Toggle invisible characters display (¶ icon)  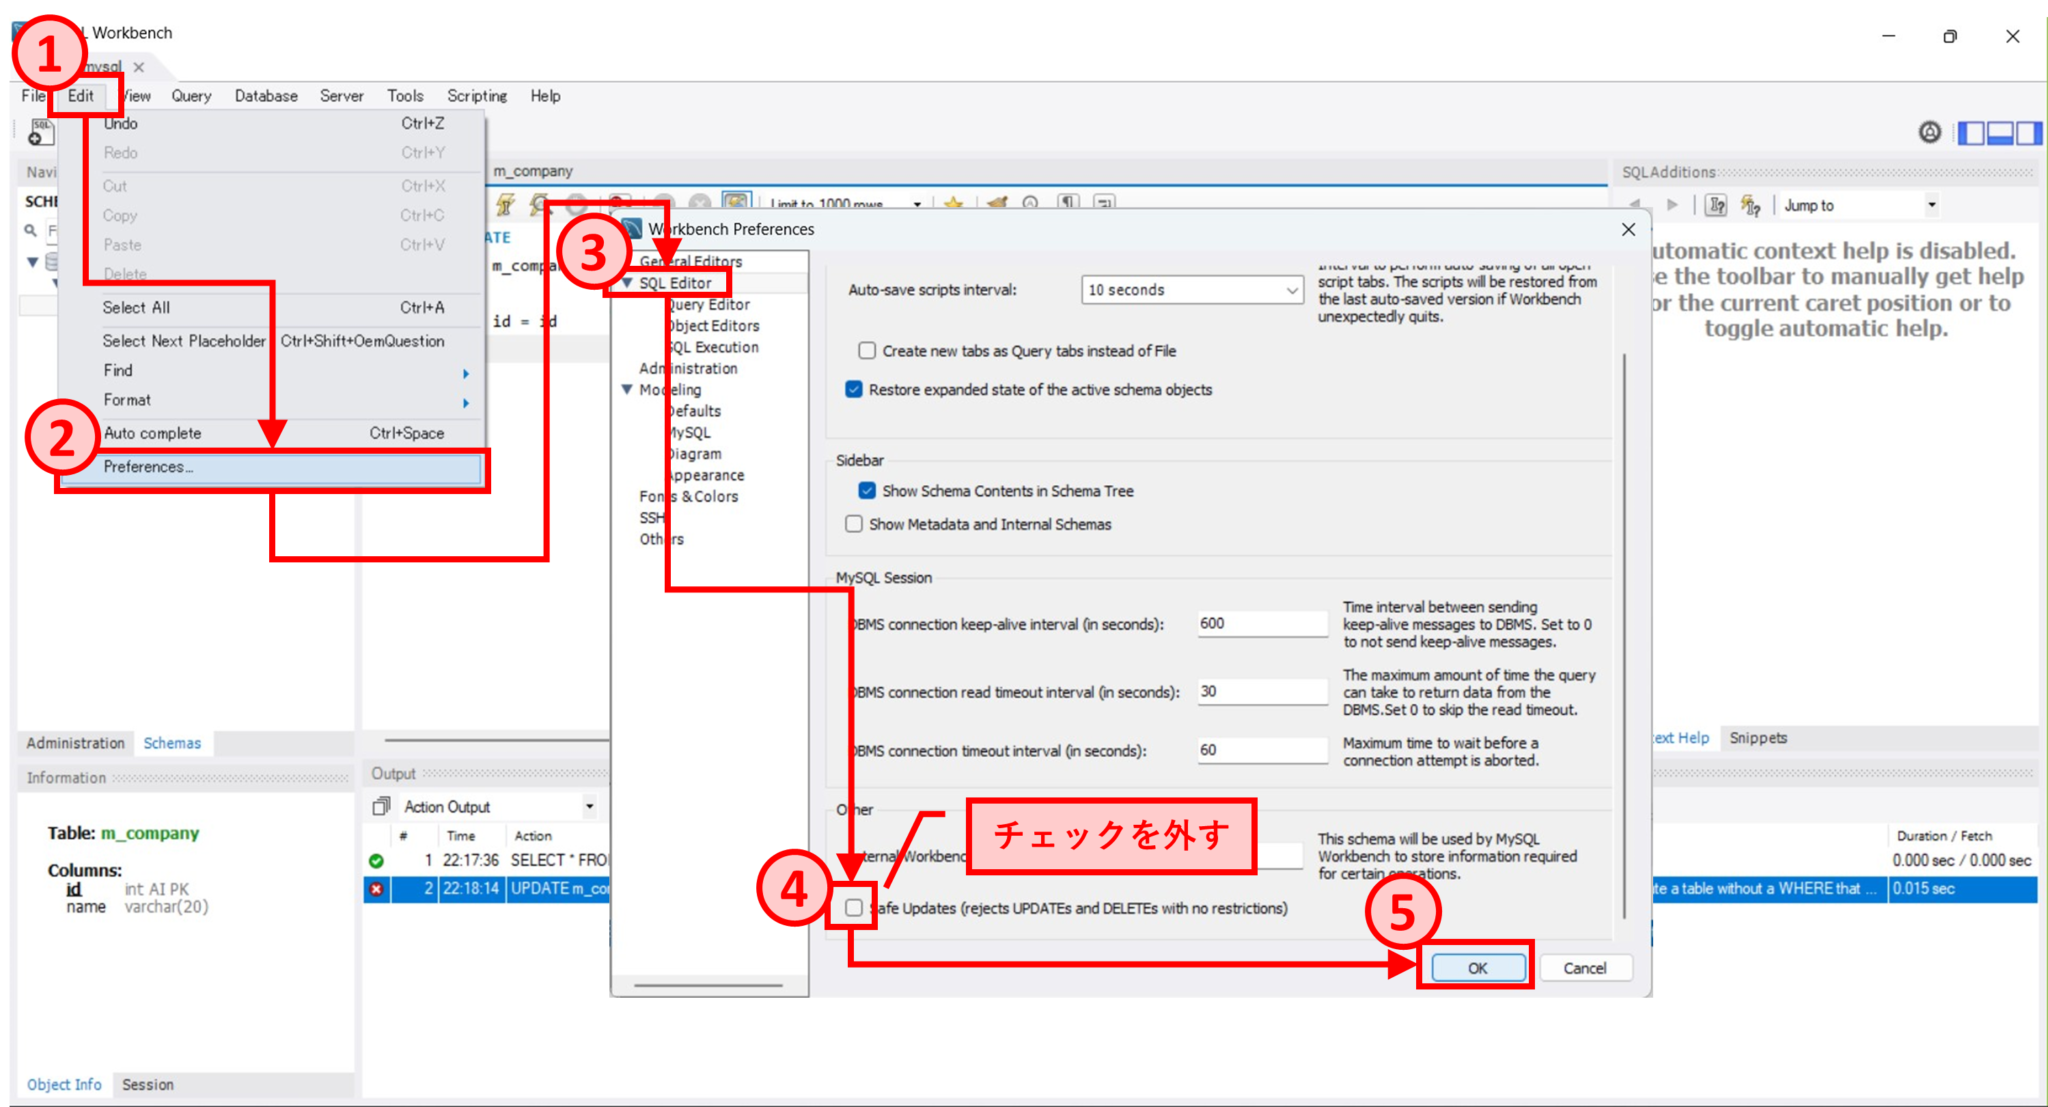(x=1067, y=203)
